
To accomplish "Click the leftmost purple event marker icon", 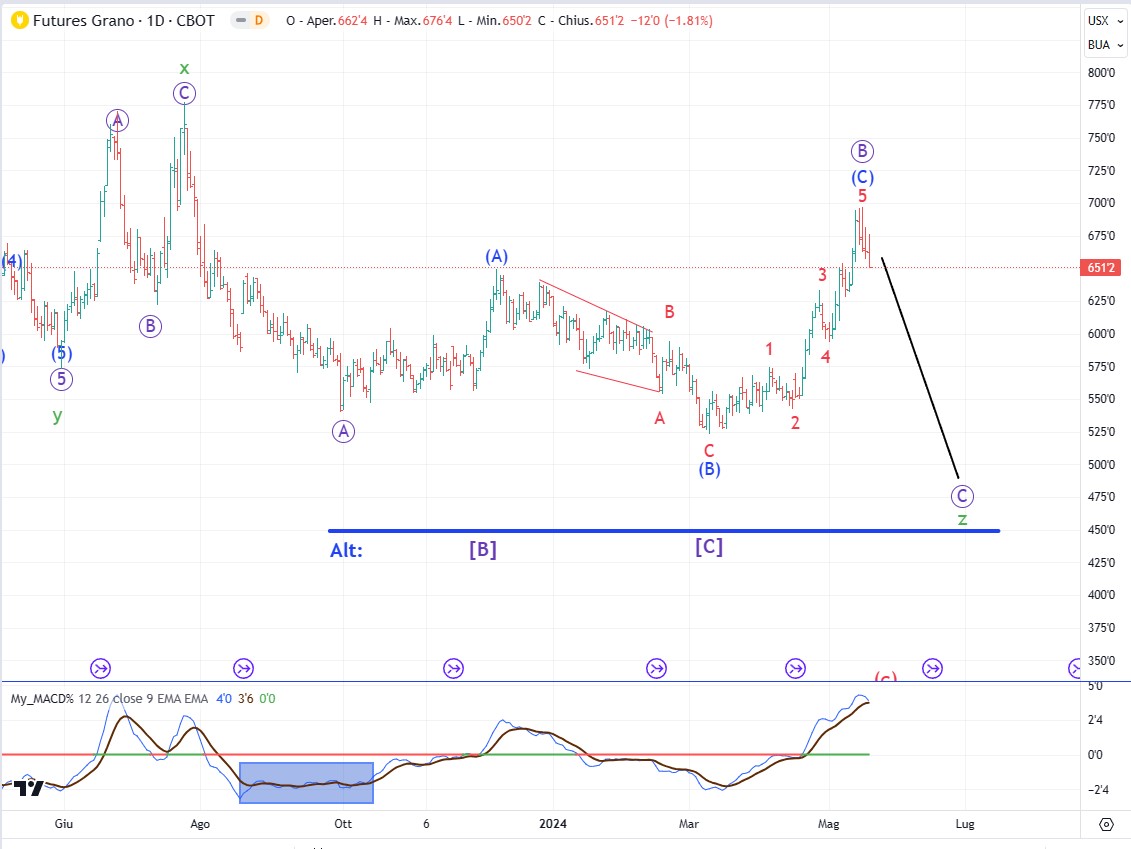I will [x=100, y=669].
